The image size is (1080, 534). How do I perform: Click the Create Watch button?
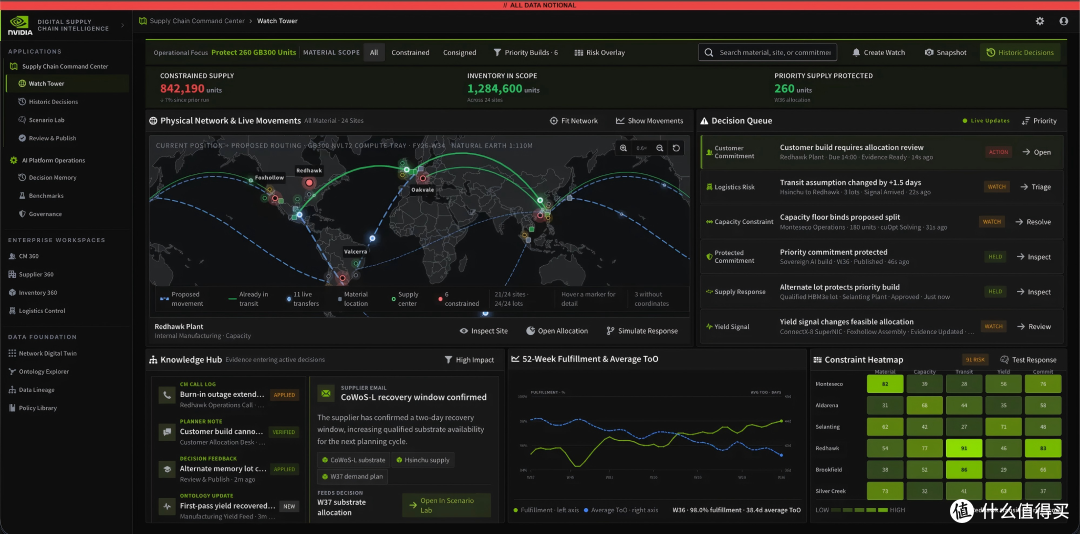[878, 52]
